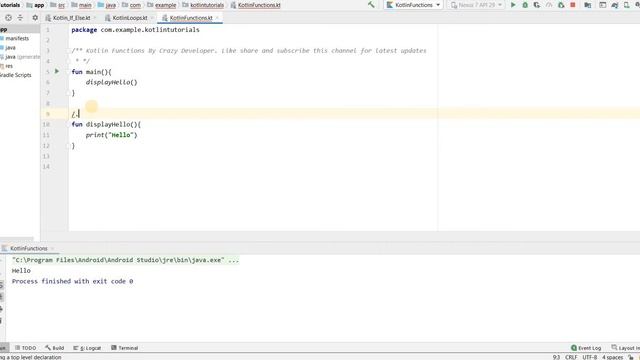
Task: Collapse the comment block fold marker on line 3
Action: [69, 51]
